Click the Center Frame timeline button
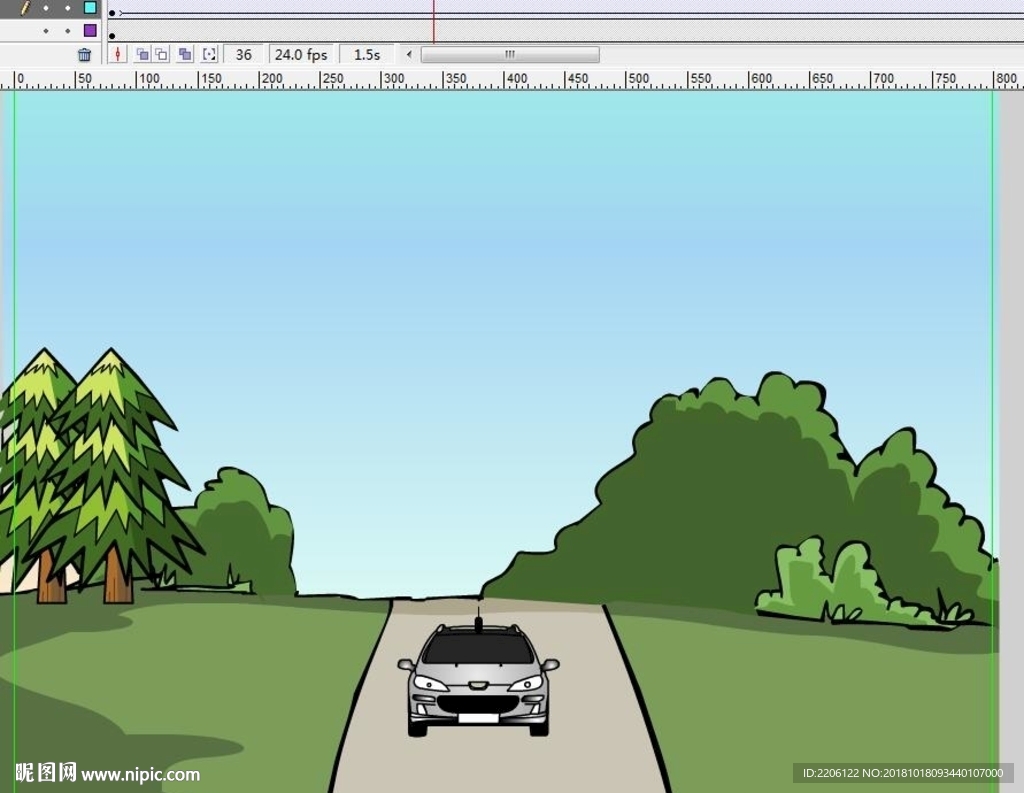 pyautogui.click(x=118, y=54)
